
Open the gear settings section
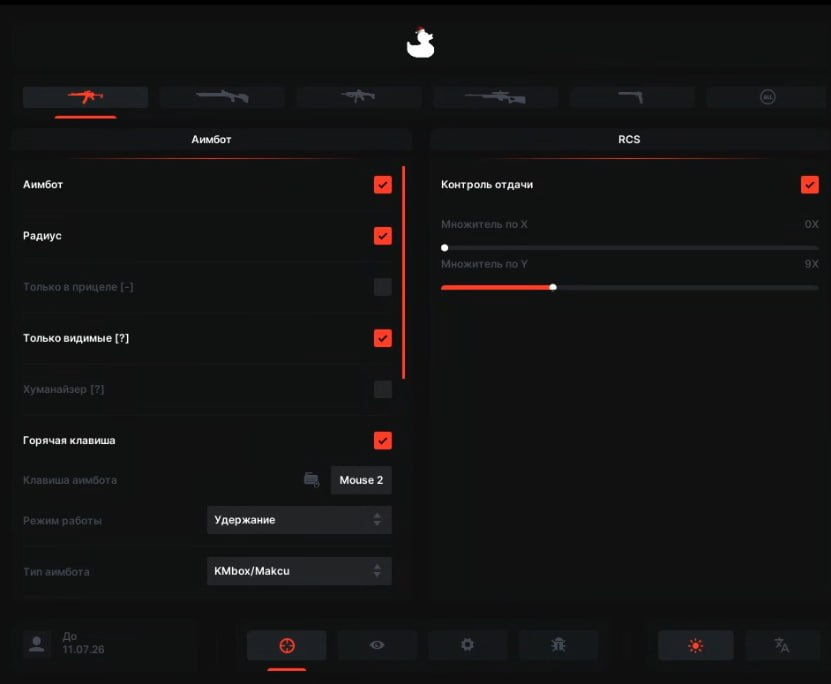coord(467,645)
